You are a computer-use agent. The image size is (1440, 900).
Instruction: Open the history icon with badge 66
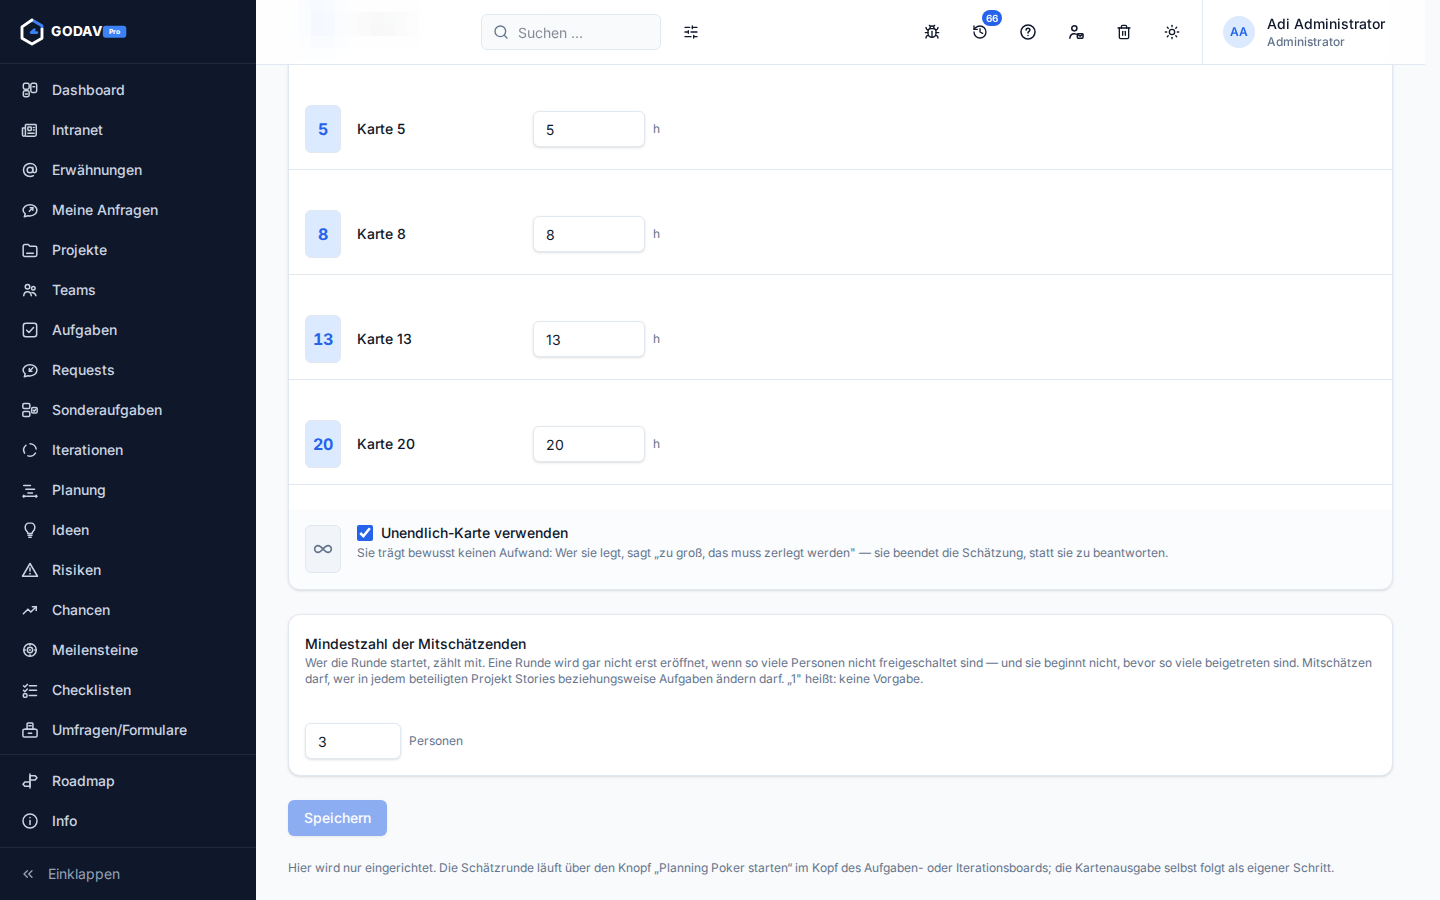tap(980, 32)
